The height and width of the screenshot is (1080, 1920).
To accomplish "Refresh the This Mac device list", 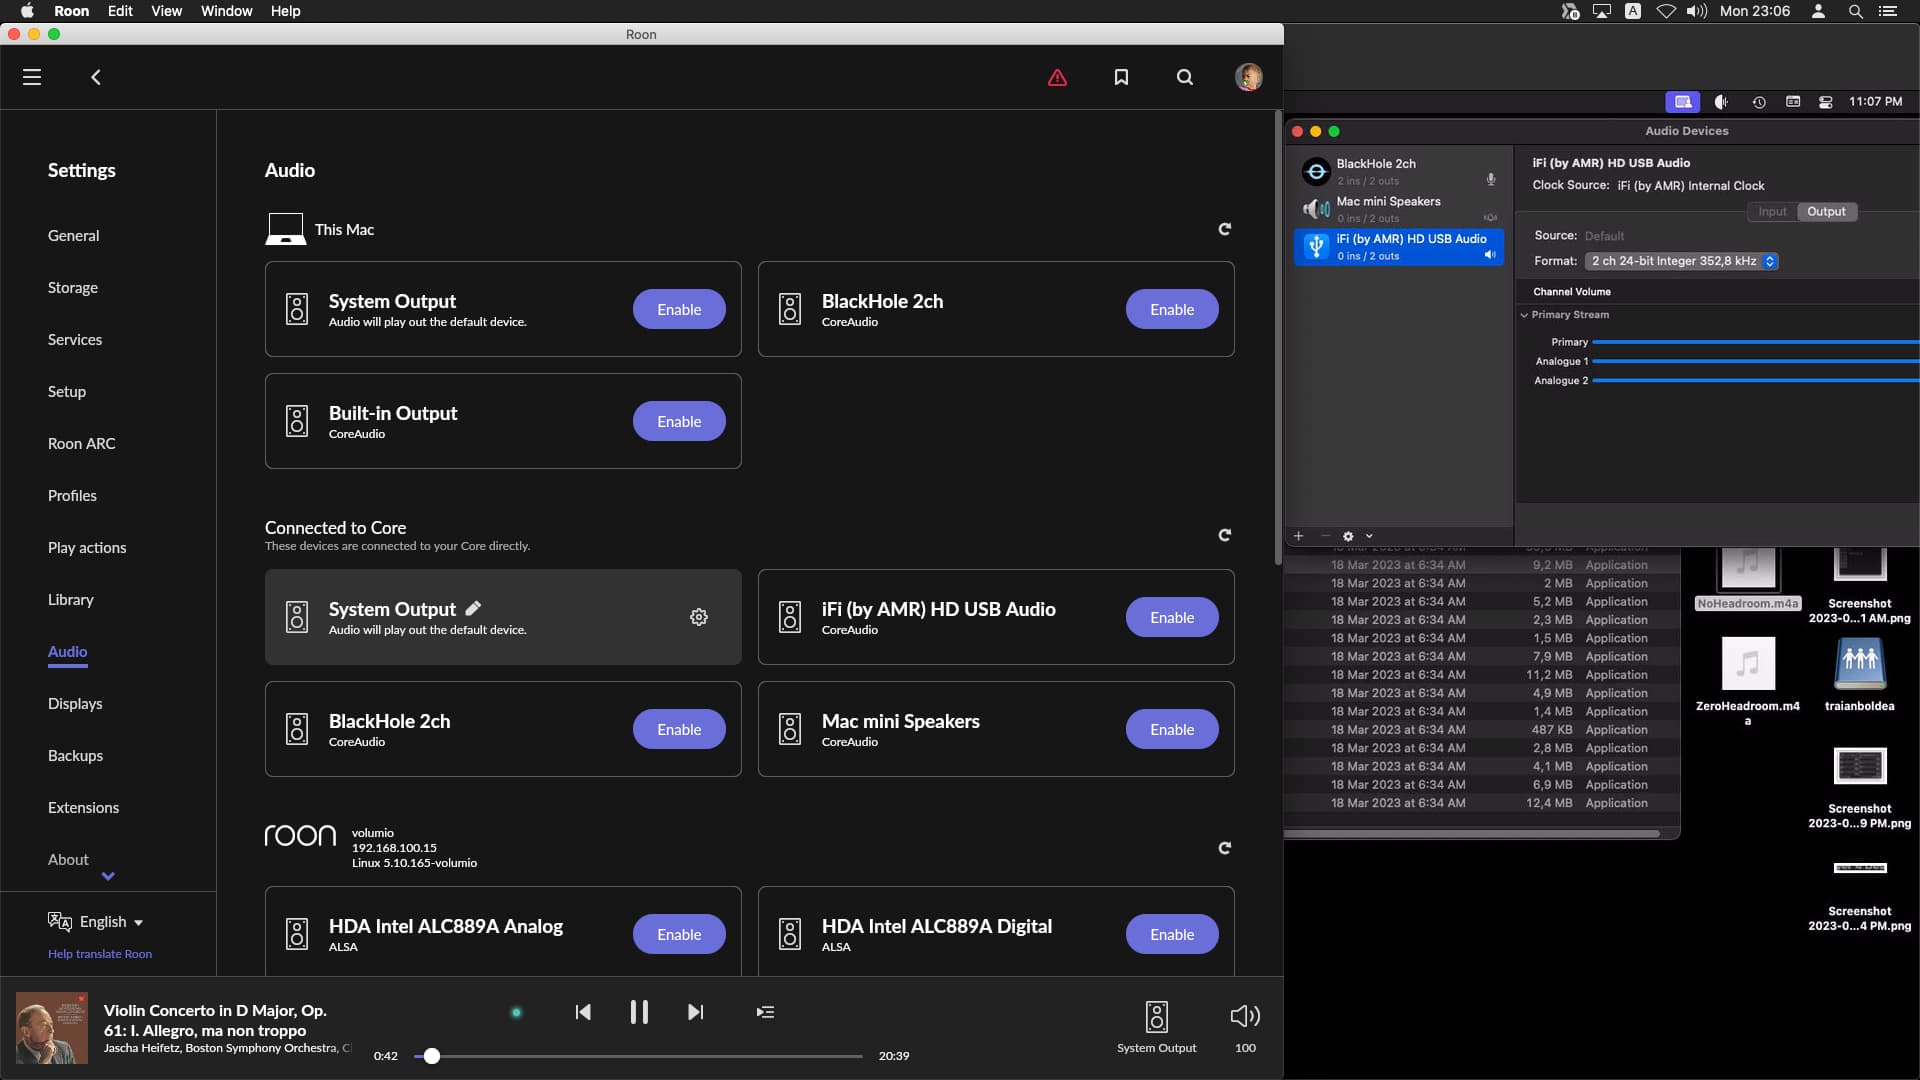I will coord(1224,229).
